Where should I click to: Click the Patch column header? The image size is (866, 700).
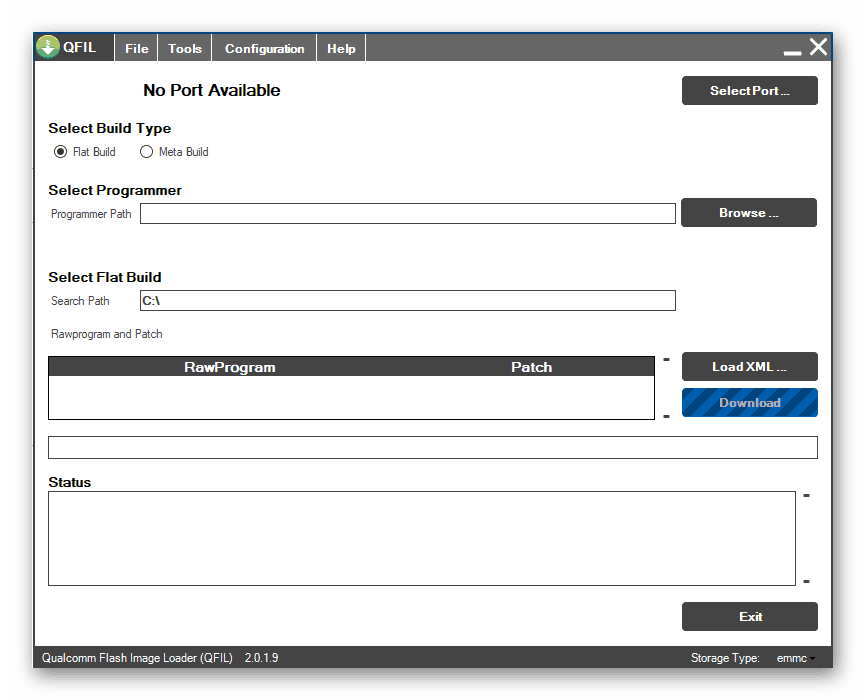pos(531,367)
